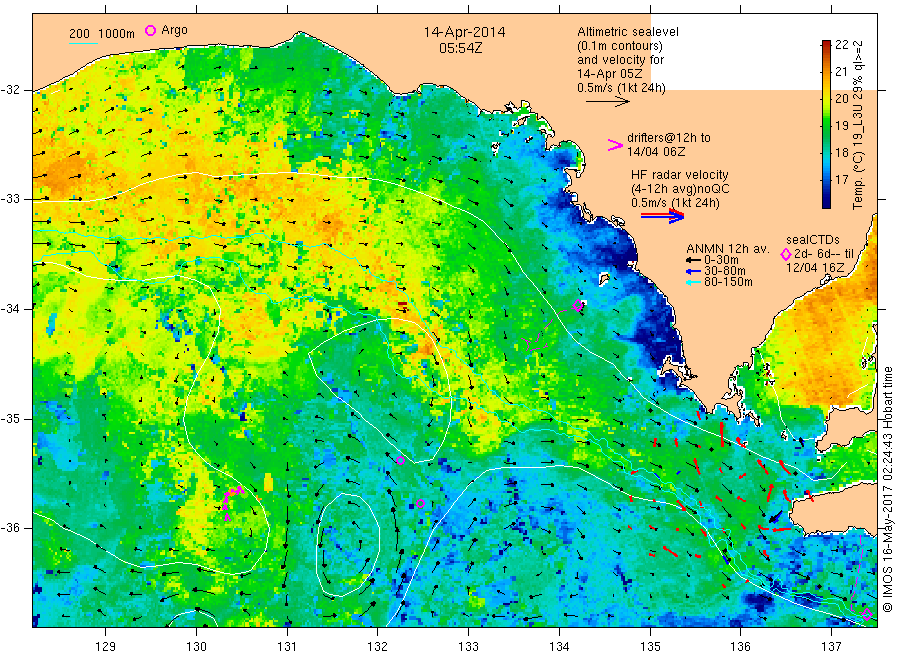Click the '22' tick on the temperature color bar

click(841, 45)
